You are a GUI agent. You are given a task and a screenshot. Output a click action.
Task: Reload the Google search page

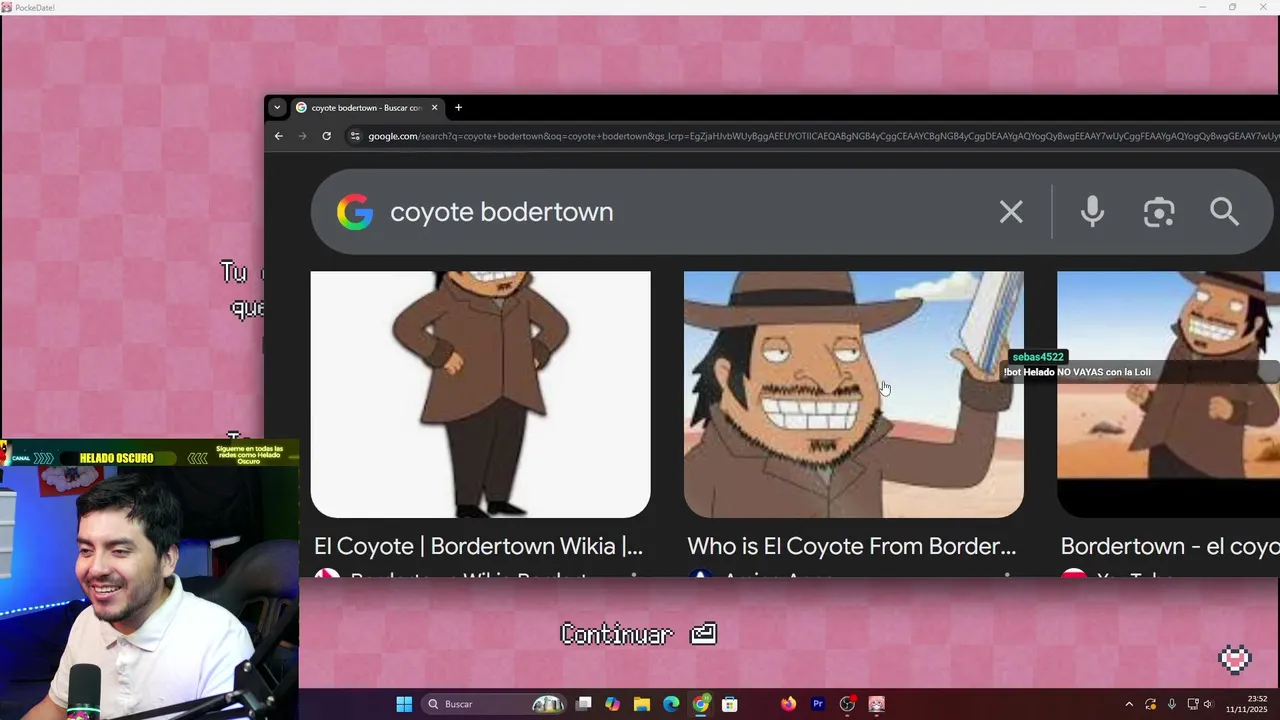(326, 136)
